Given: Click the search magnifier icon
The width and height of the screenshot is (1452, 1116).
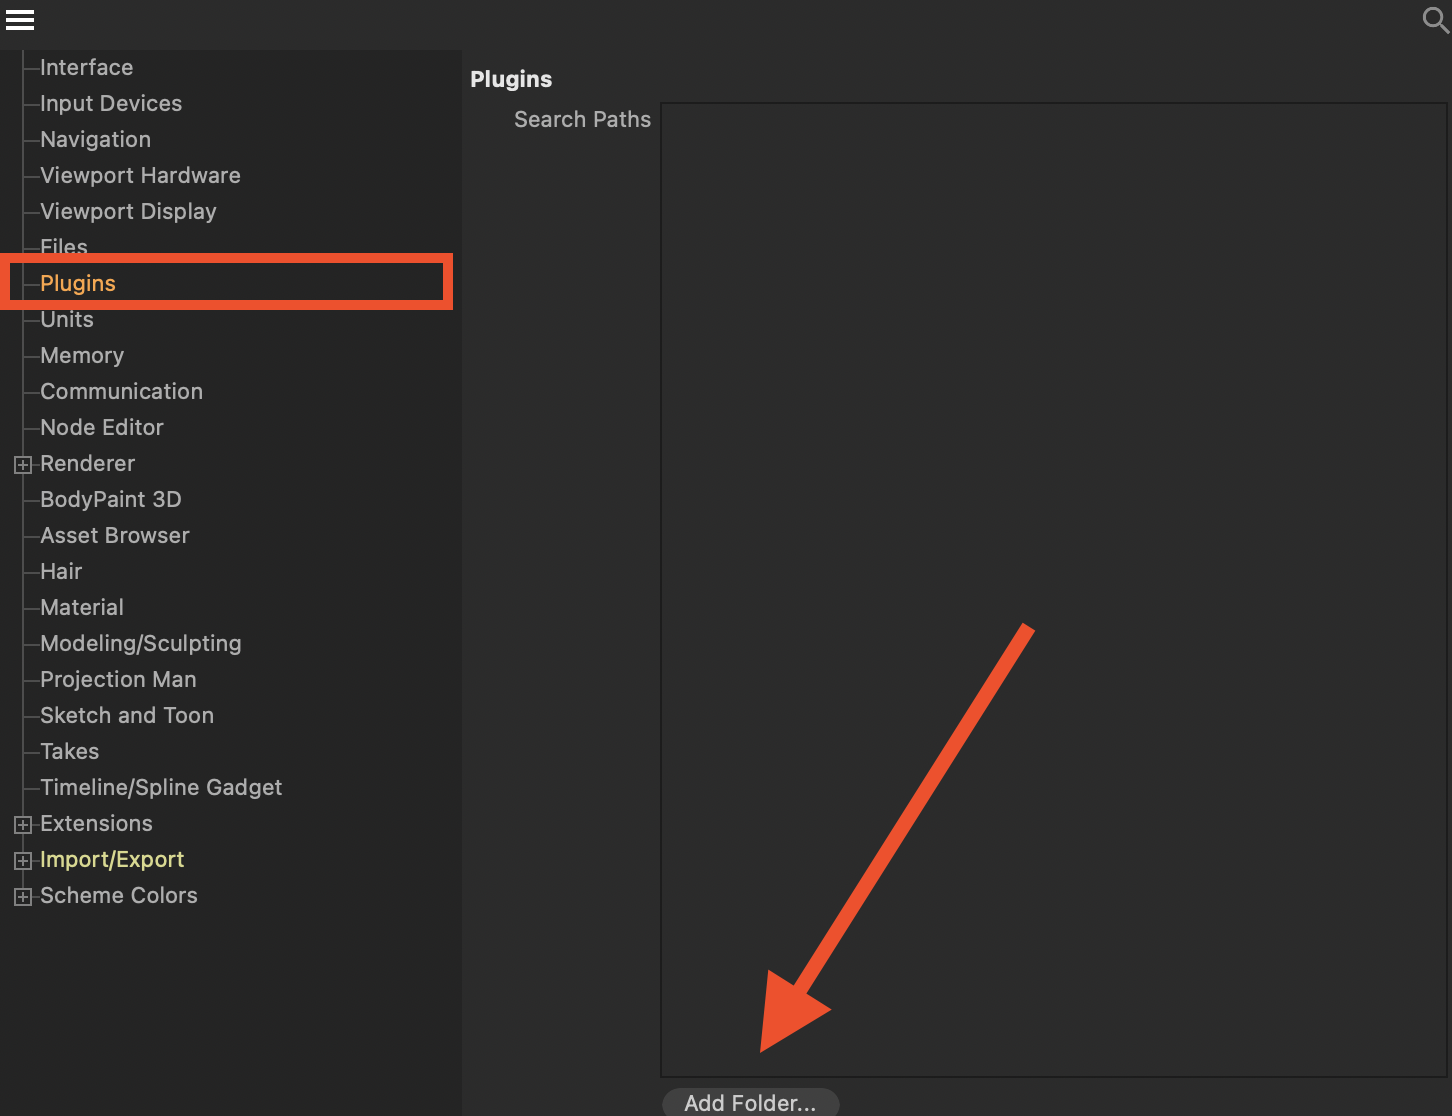Looking at the screenshot, I should tap(1434, 20).
